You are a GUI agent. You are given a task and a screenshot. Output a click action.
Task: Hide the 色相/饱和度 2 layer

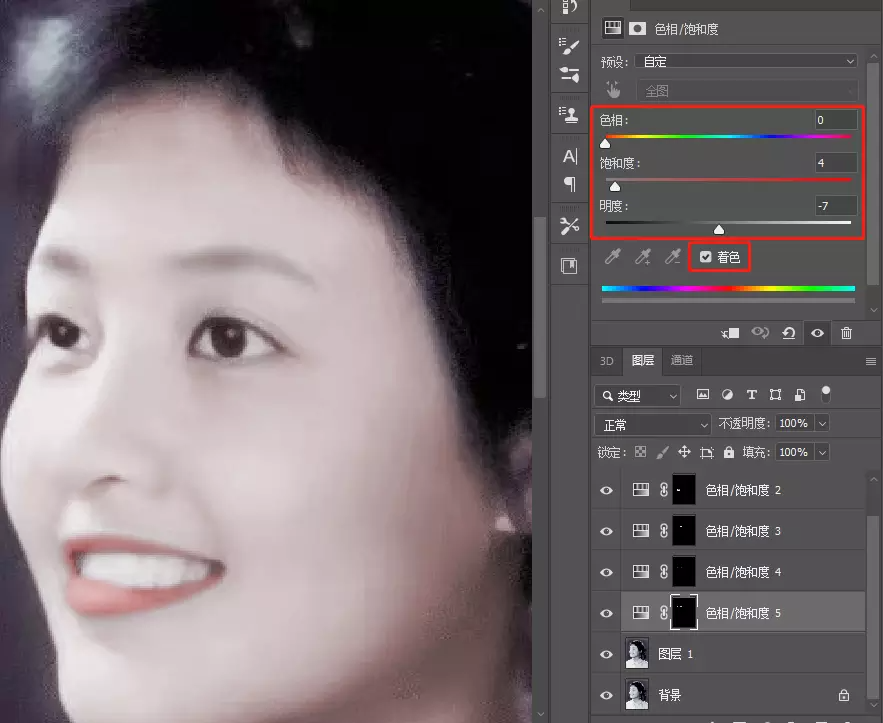(606, 490)
